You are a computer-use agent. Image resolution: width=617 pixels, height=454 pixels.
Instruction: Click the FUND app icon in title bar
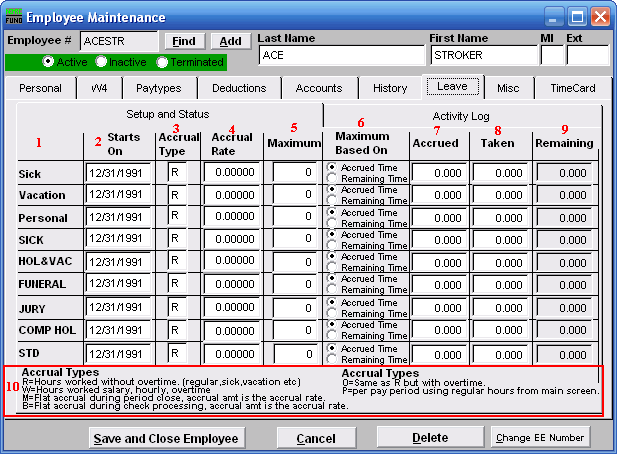pyautogui.click(x=14, y=17)
